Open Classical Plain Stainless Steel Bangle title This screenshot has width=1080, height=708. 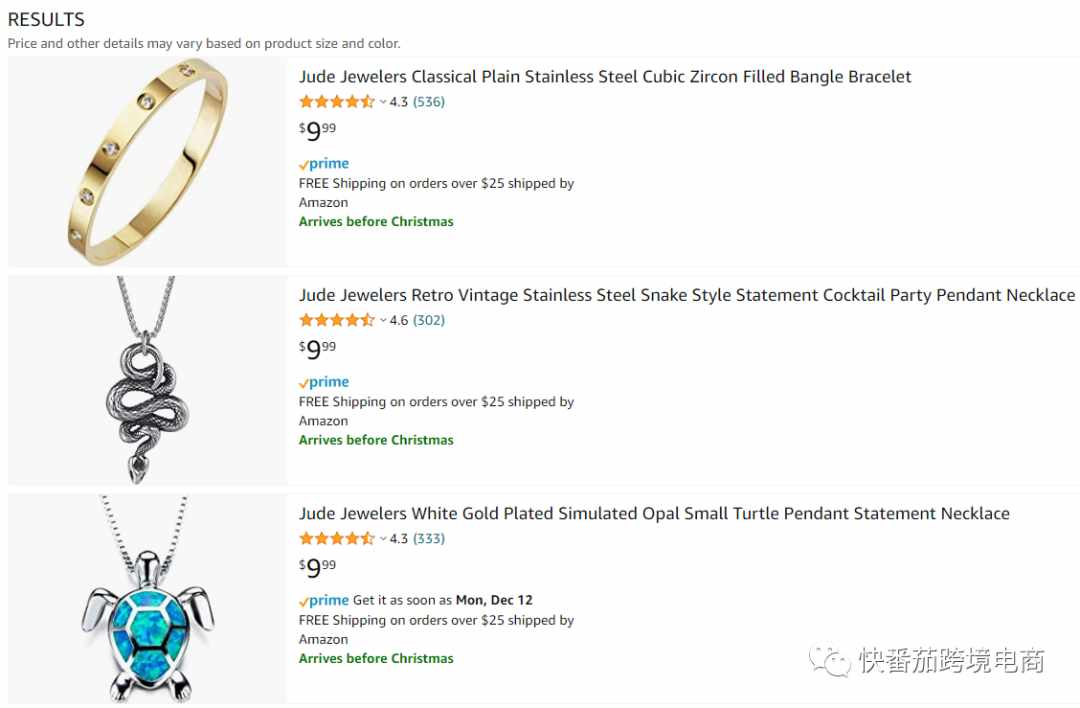pyautogui.click(x=605, y=76)
